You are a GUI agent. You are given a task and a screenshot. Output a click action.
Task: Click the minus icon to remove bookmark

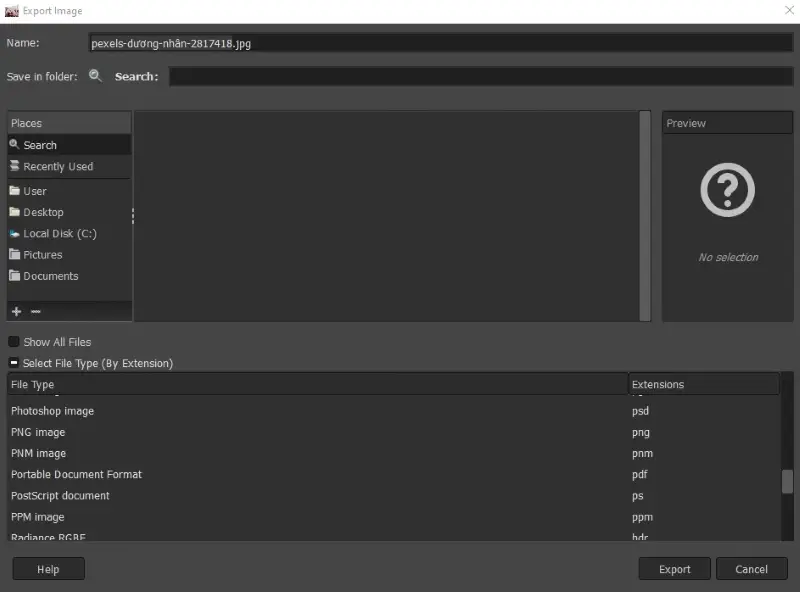36,311
